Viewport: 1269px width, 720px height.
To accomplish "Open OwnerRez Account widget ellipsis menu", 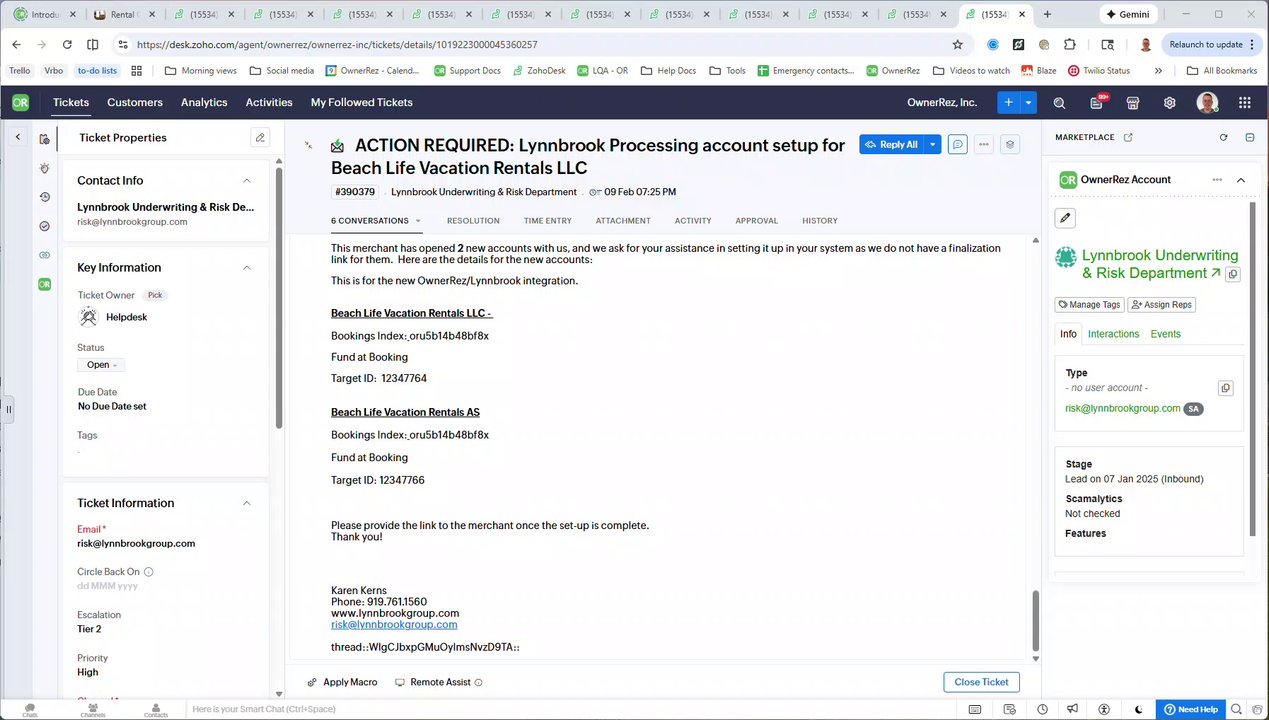I will 1217,180.
